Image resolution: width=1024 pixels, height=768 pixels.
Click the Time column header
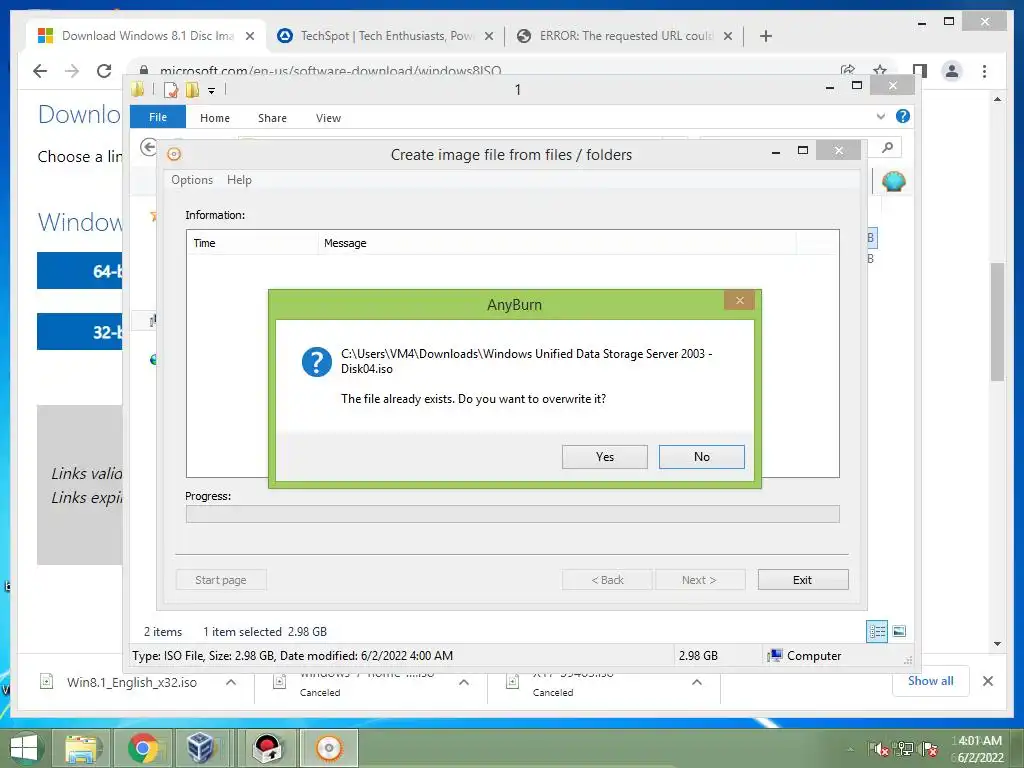pyautogui.click(x=252, y=243)
